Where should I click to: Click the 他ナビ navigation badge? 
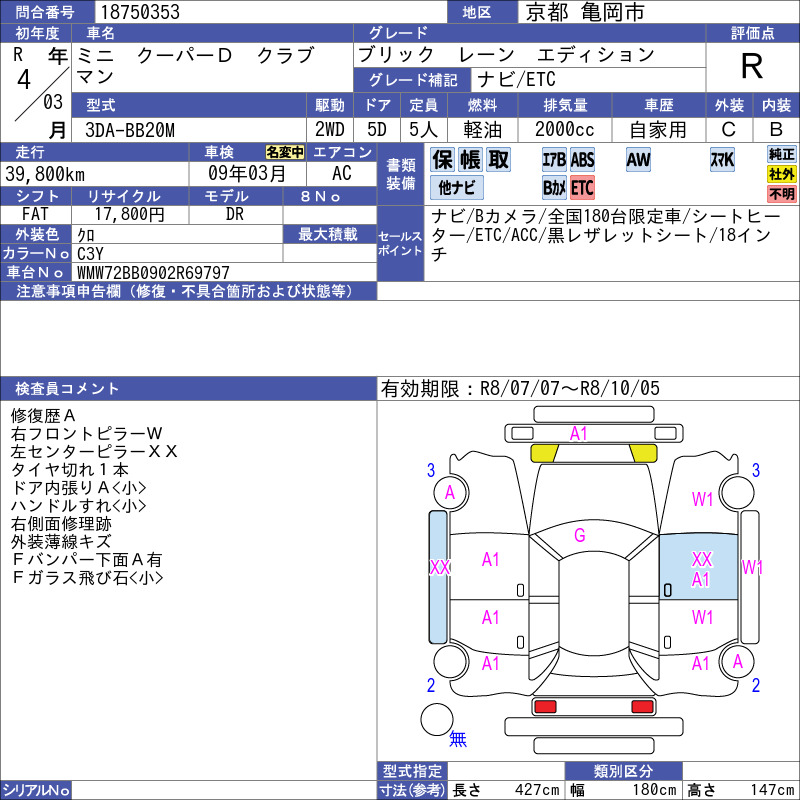click(457, 188)
